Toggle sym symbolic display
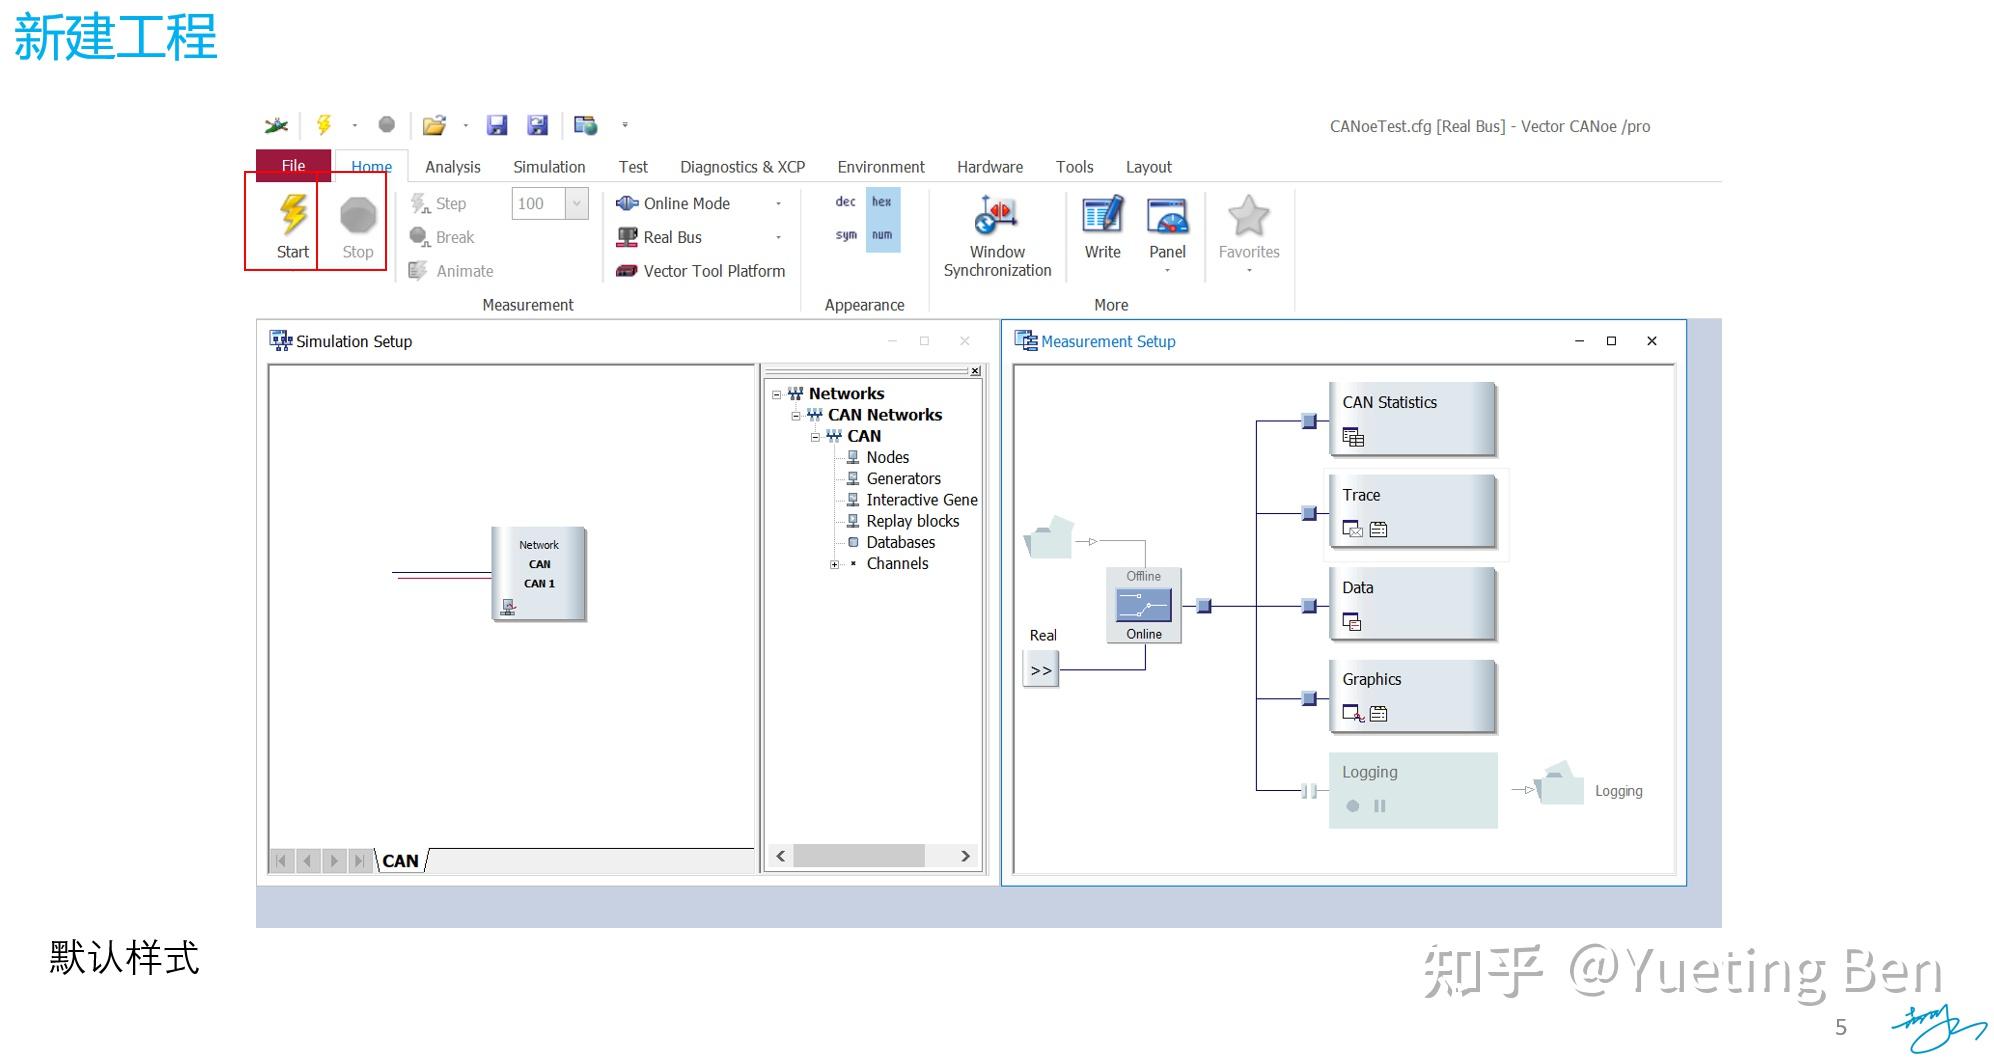This screenshot has width=1994, height=1061. click(846, 236)
